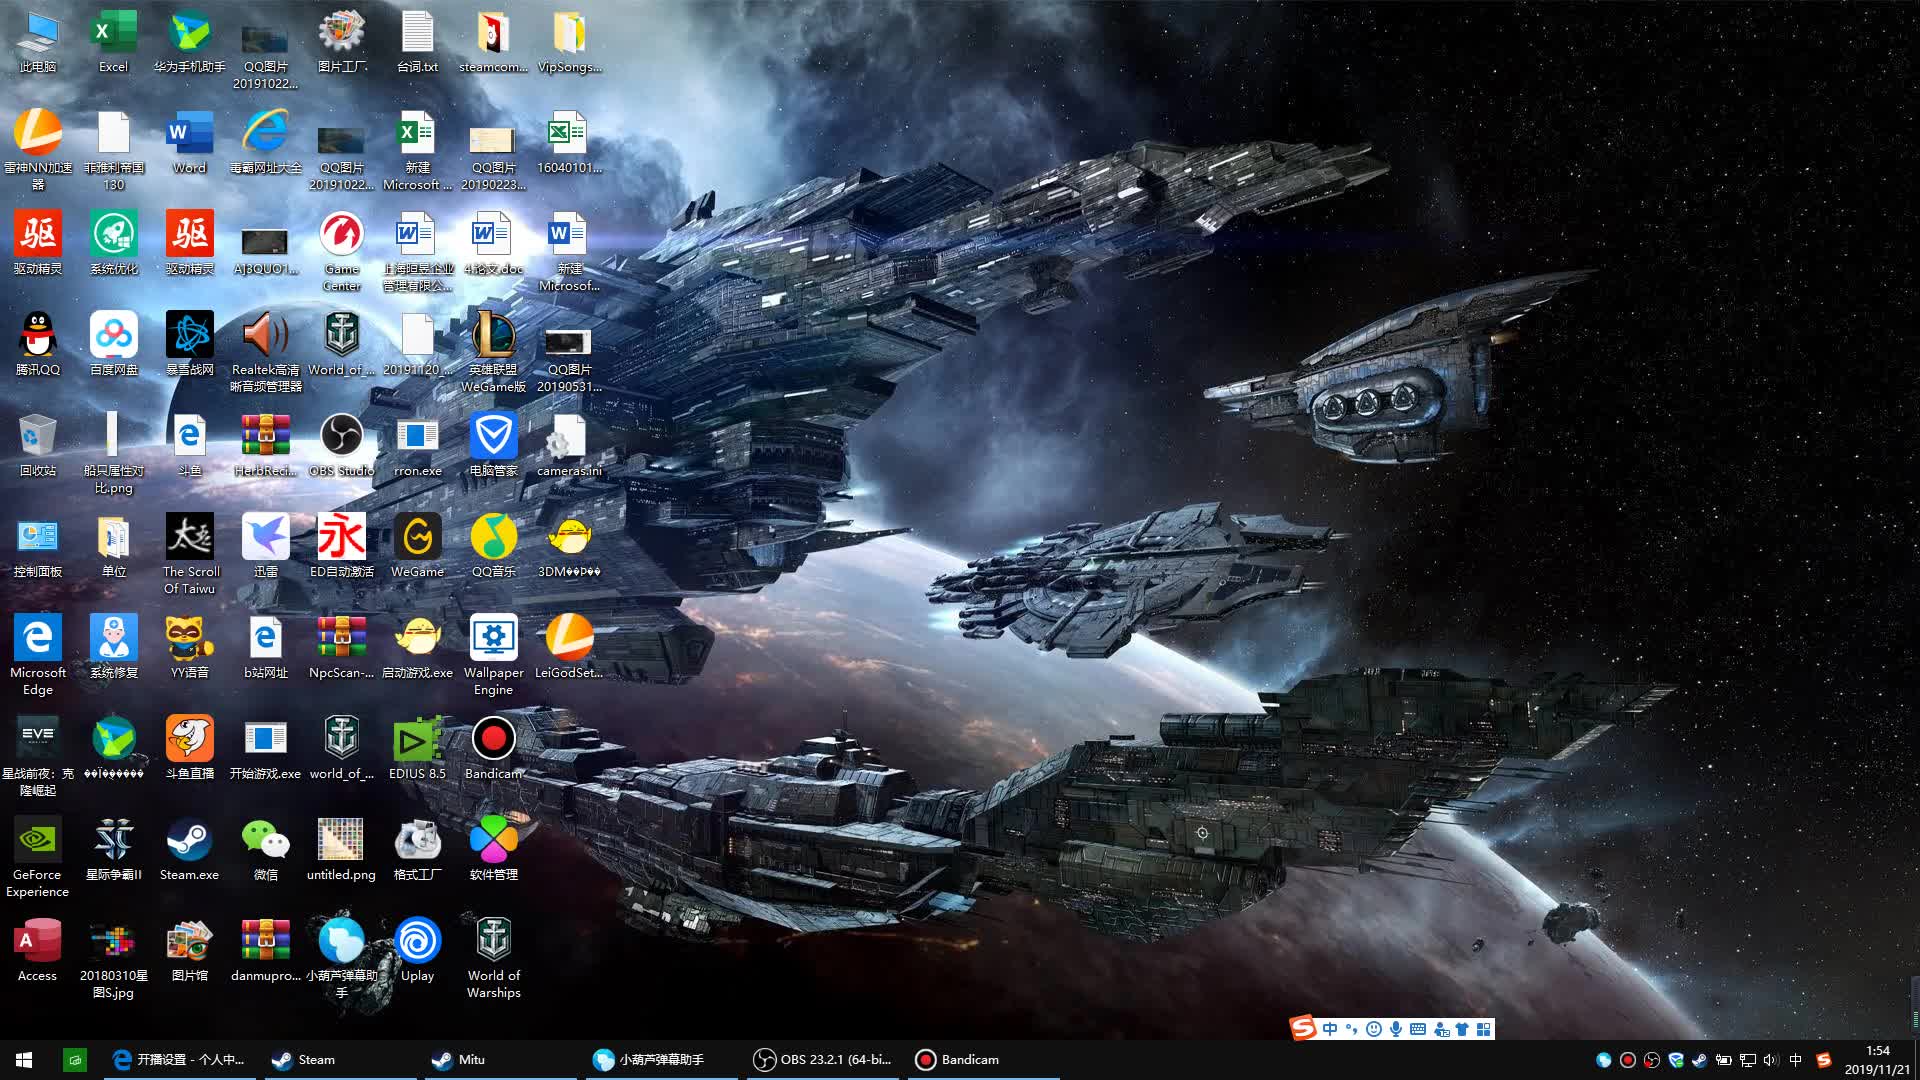Open OBS Studio desktop icon
The width and height of the screenshot is (1920, 1080).
click(x=341, y=437)
